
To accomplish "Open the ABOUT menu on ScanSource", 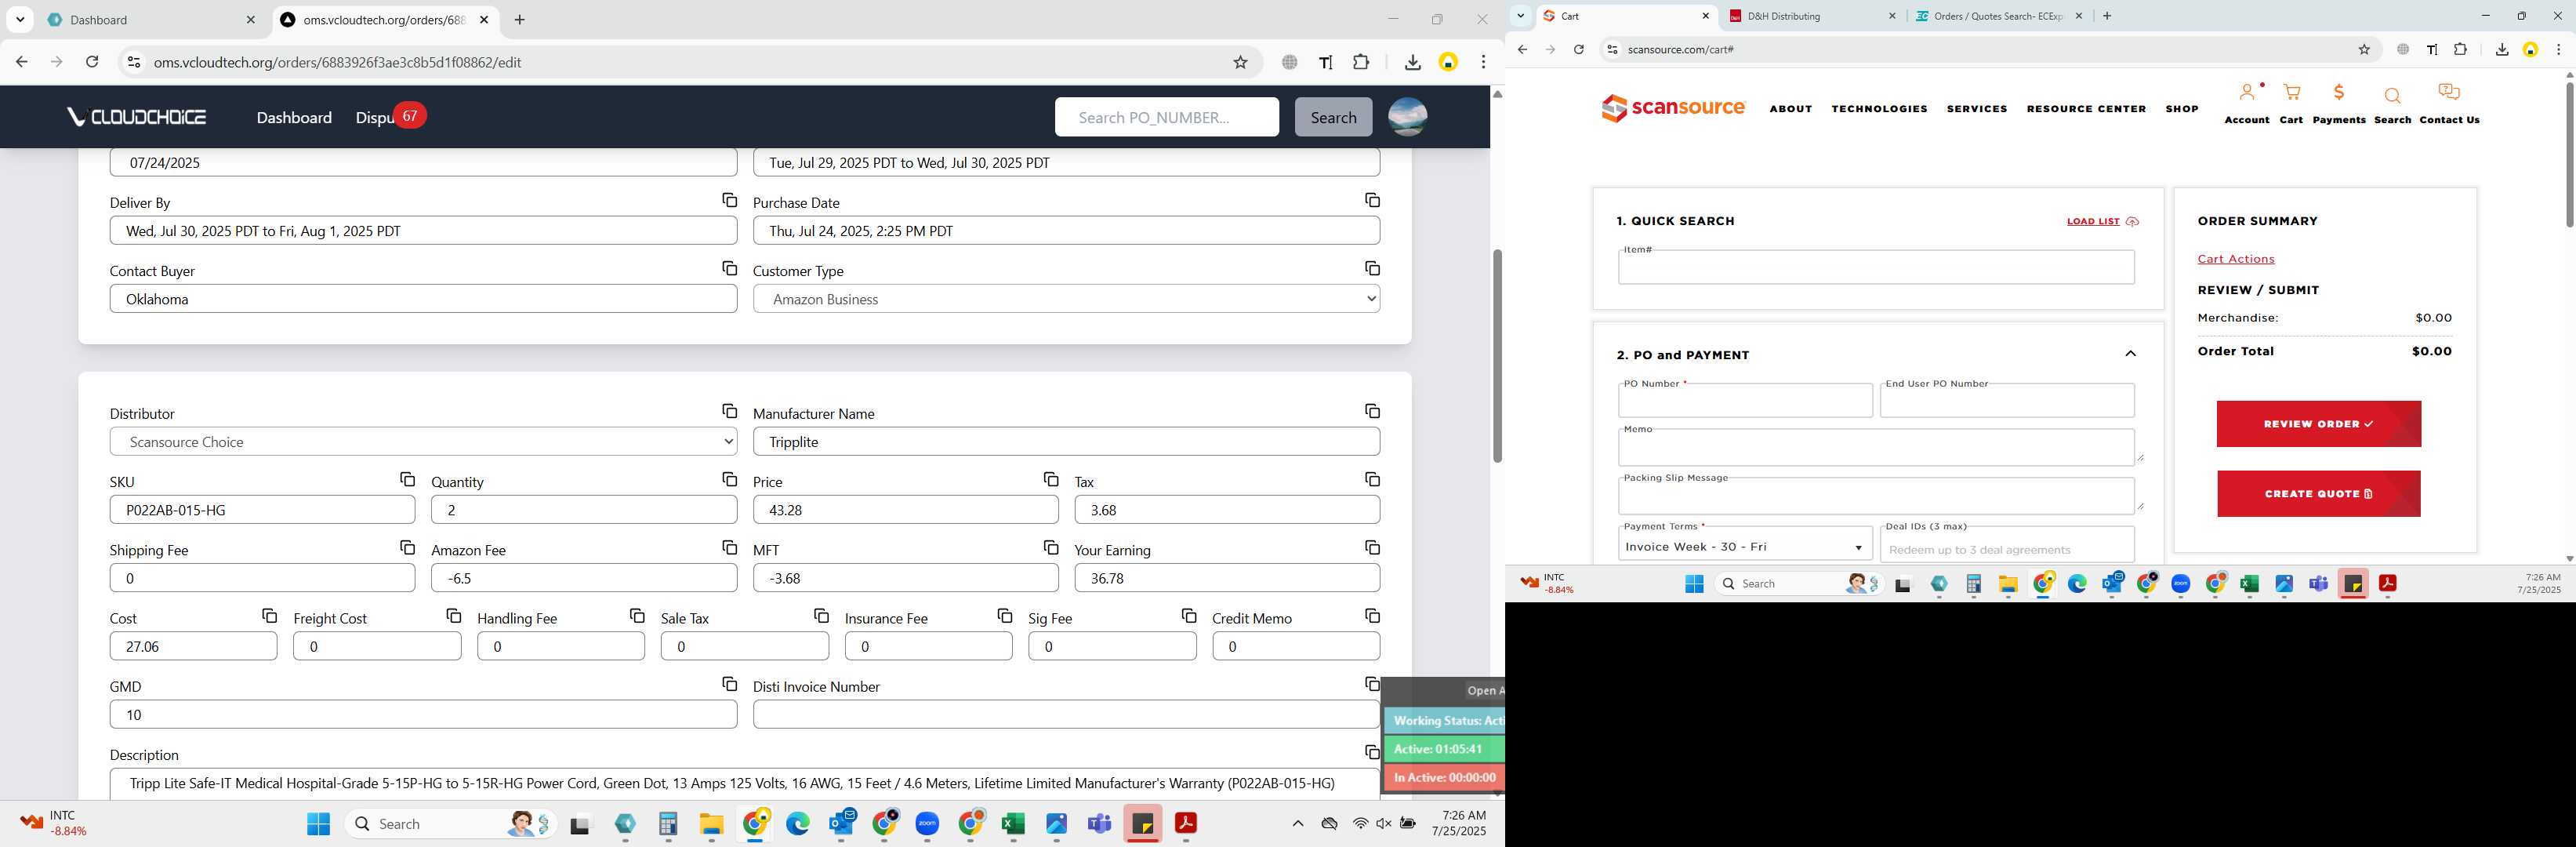I will click(1790, 109).
